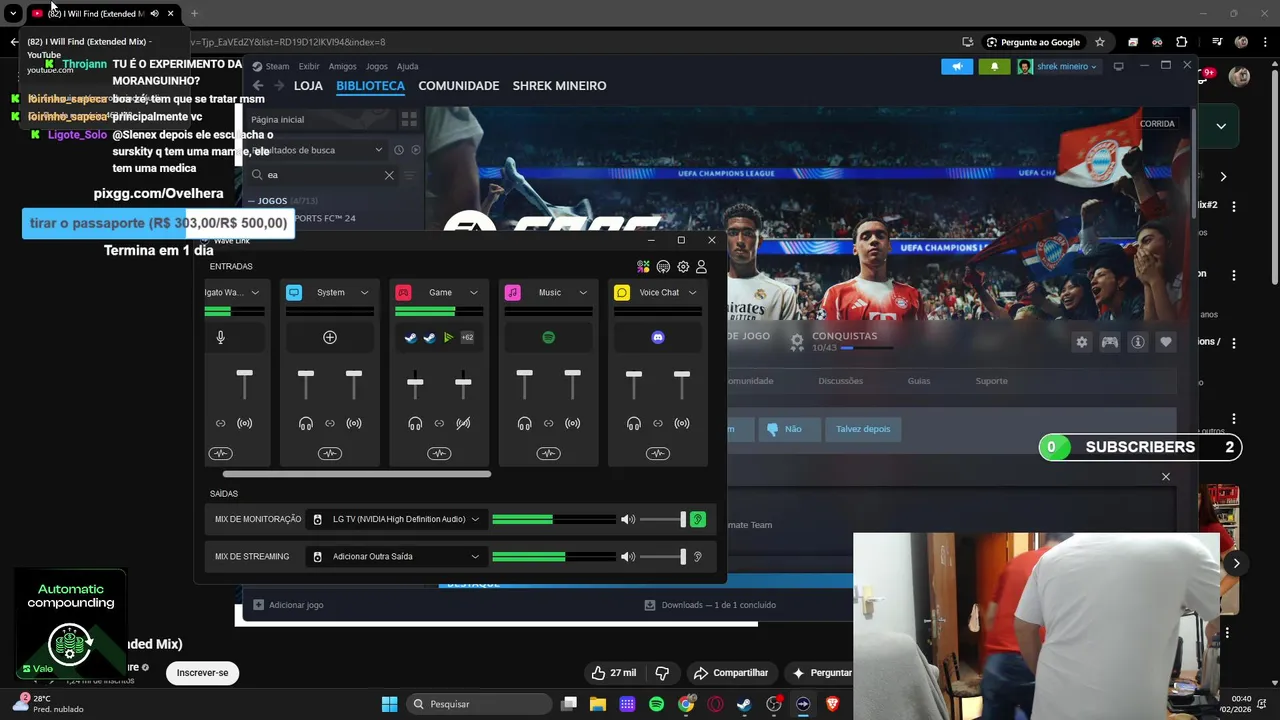Expand the System channel dropdown
This screenshot has height=720, width=1280.
tap(364, 293)
